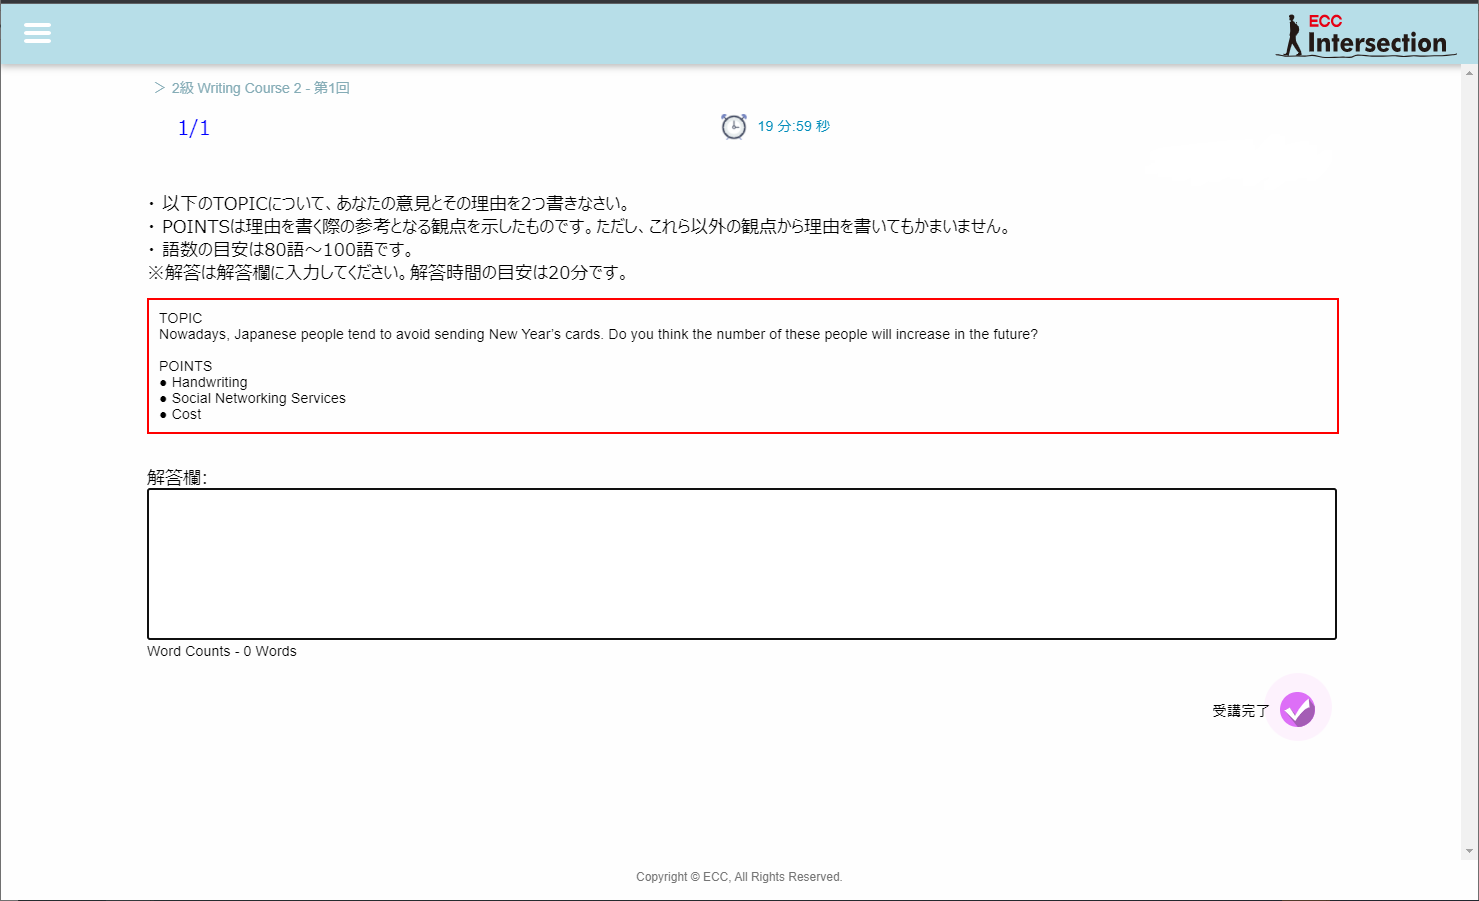Image resolution: width=1479 pixels, height=901 pixels.
Task: Click the Copyright ECC footer text
Action: tap(739, 876)
